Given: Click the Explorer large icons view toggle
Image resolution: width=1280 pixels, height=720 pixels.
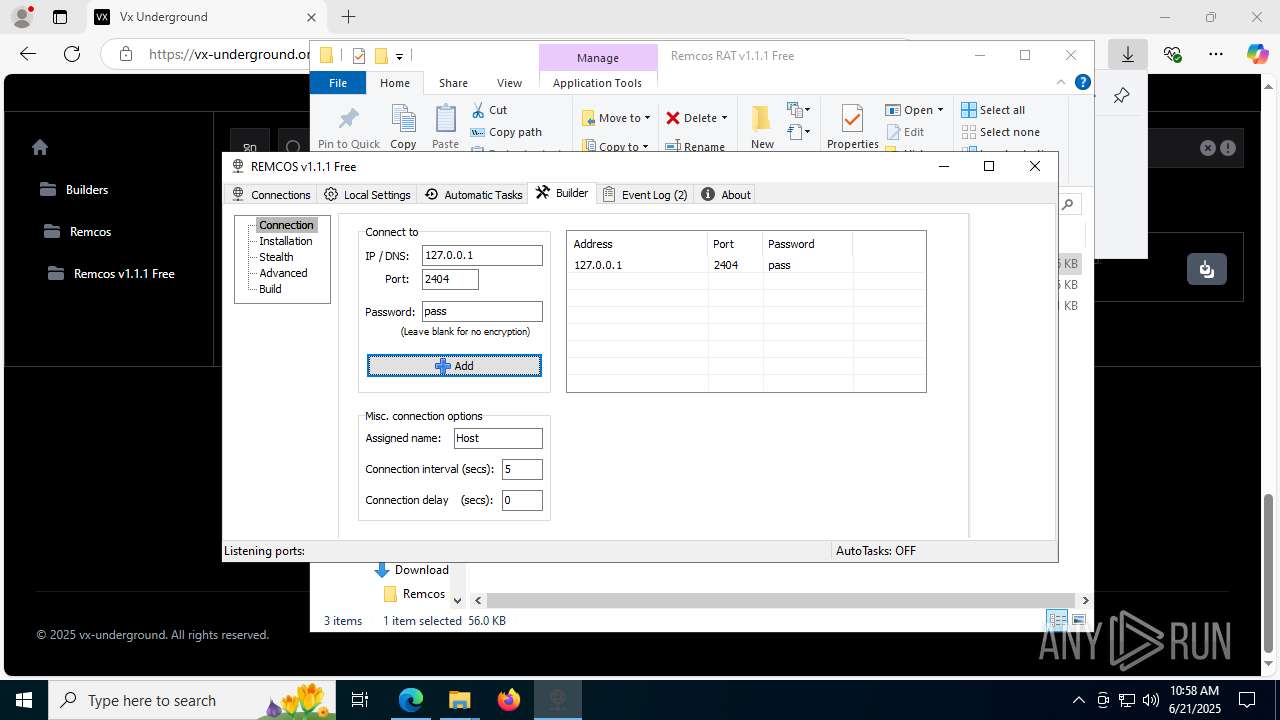Looking at the screenshot, I should (x=1078, y=620).
